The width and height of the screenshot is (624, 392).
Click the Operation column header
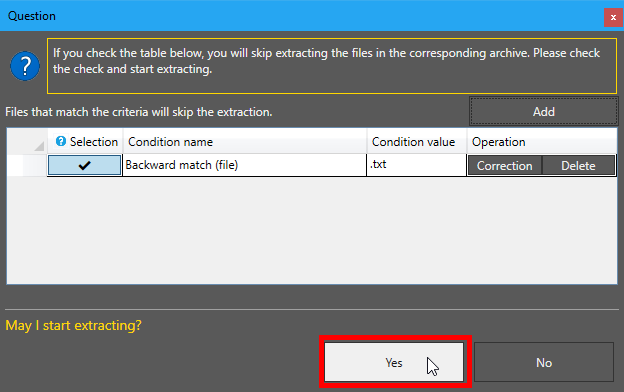pyautogui.click(x=542, y=141)
